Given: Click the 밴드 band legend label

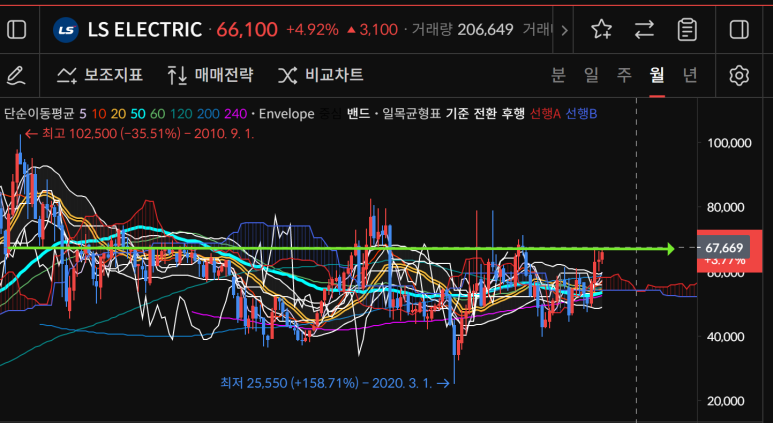Looking at the screenshot, I should (358, 114).
